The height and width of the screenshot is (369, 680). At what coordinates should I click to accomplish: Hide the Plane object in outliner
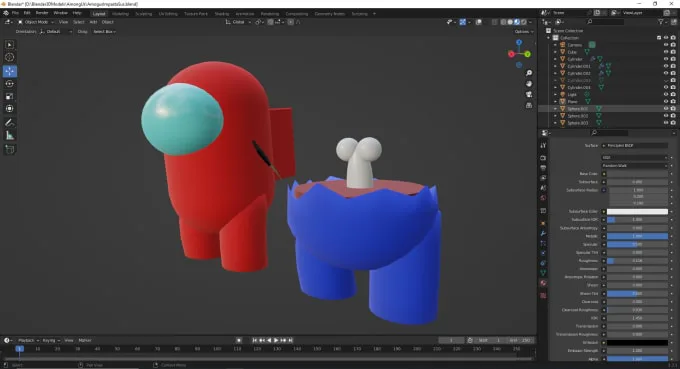pyautogui.click(x=666, y=101)
